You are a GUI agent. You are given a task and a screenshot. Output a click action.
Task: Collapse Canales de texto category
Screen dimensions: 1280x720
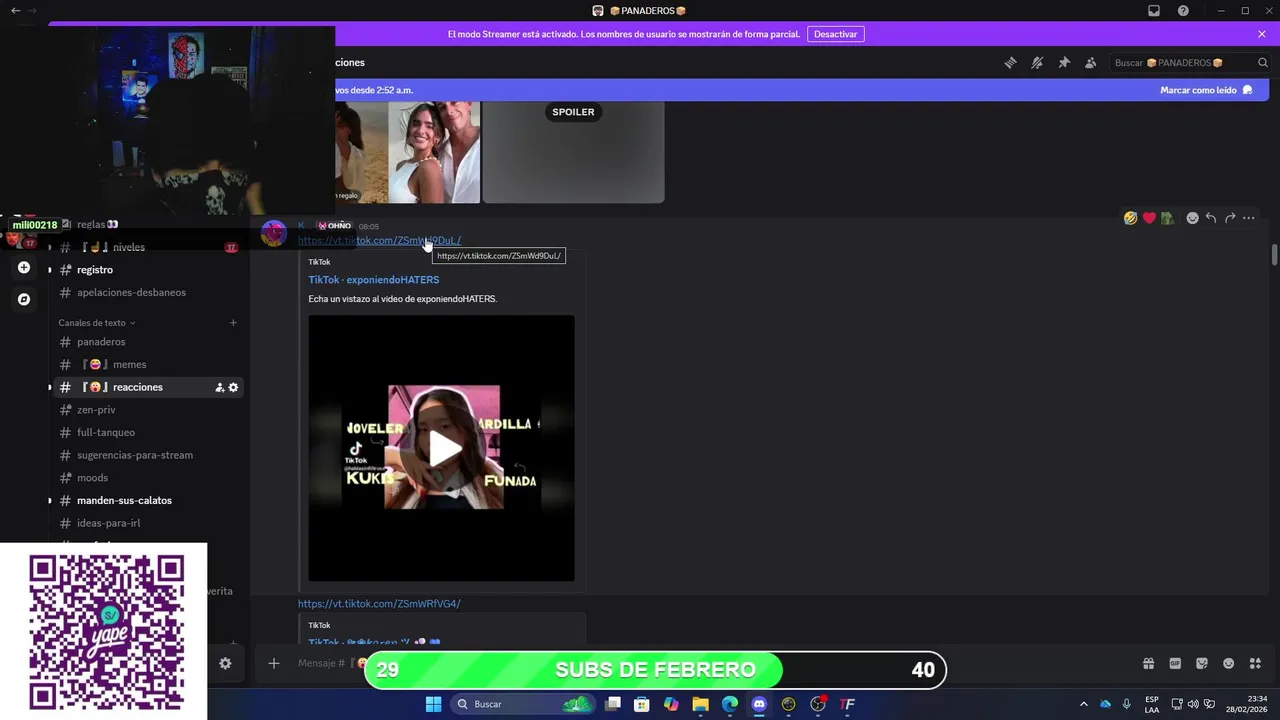(x=97, y=323)
